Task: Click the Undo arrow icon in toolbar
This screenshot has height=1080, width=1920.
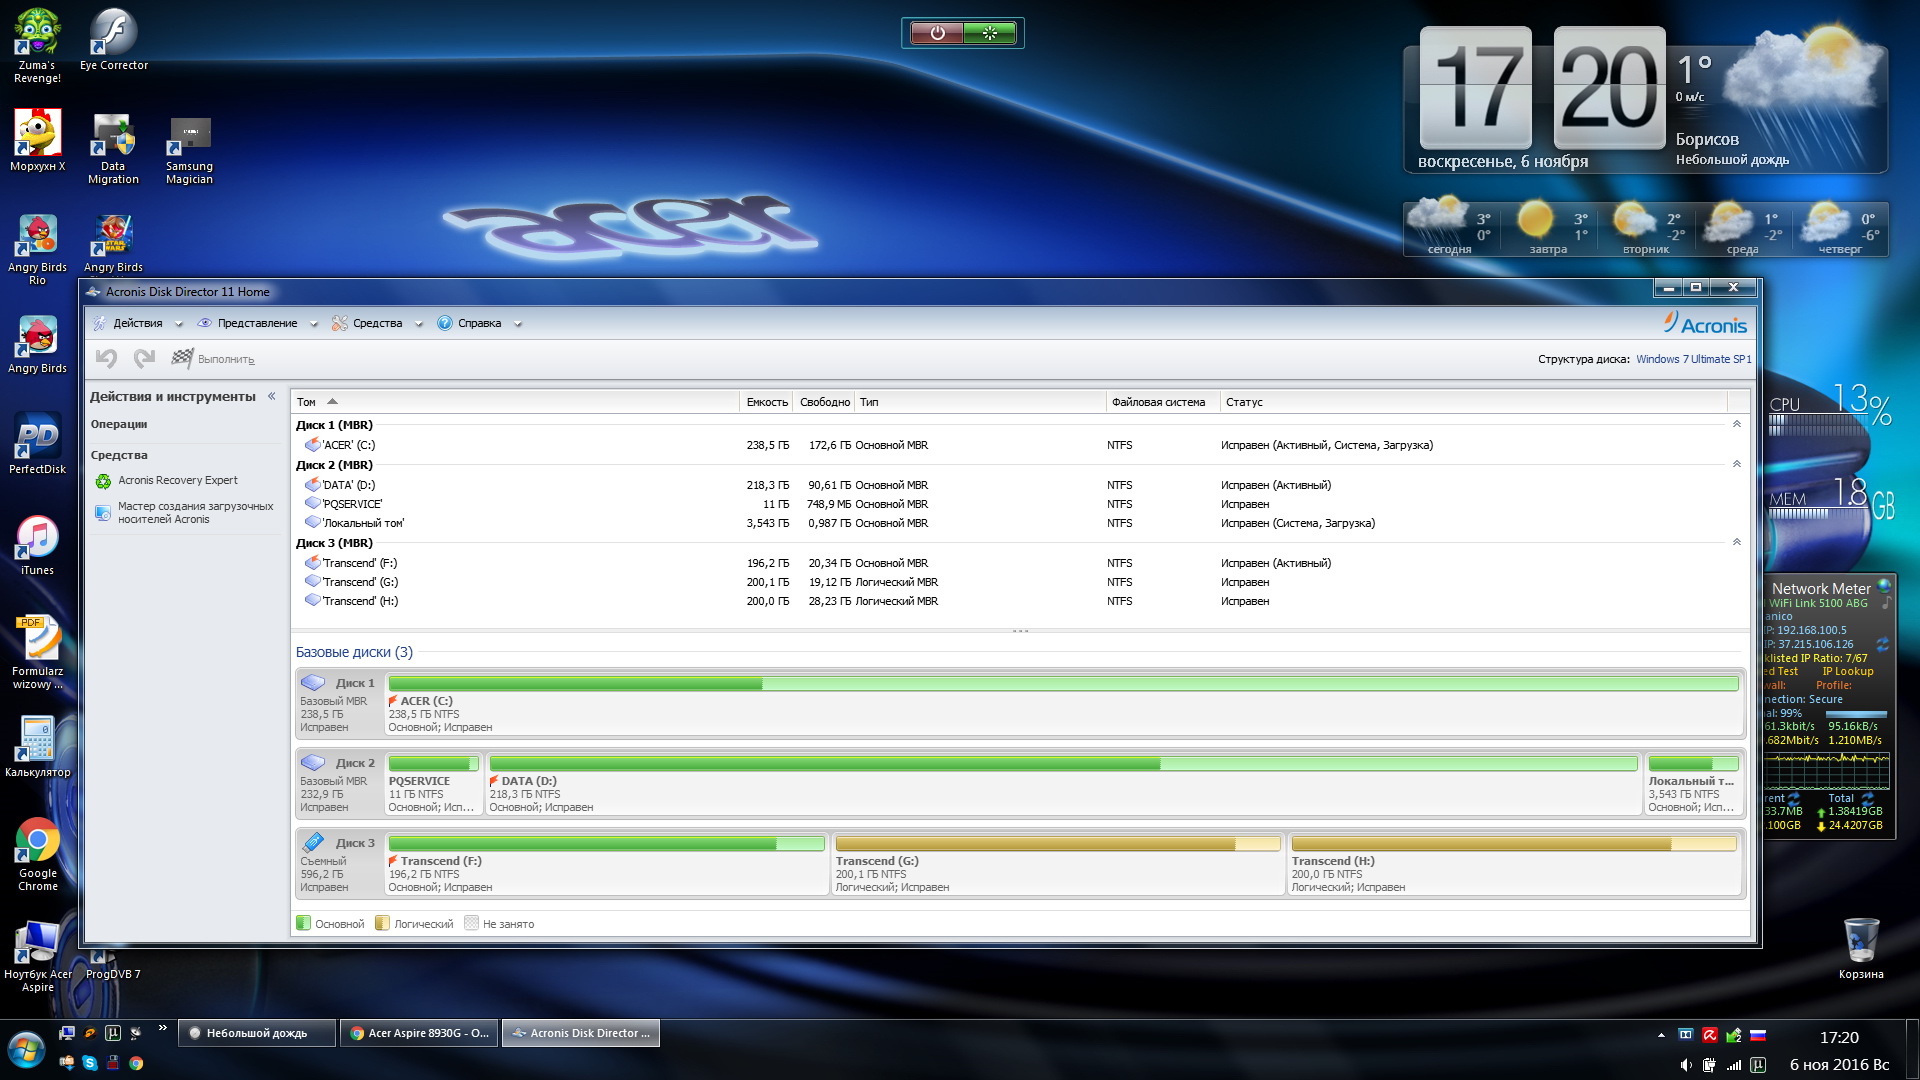Action: pyautogui.click(x=106, y=358)
